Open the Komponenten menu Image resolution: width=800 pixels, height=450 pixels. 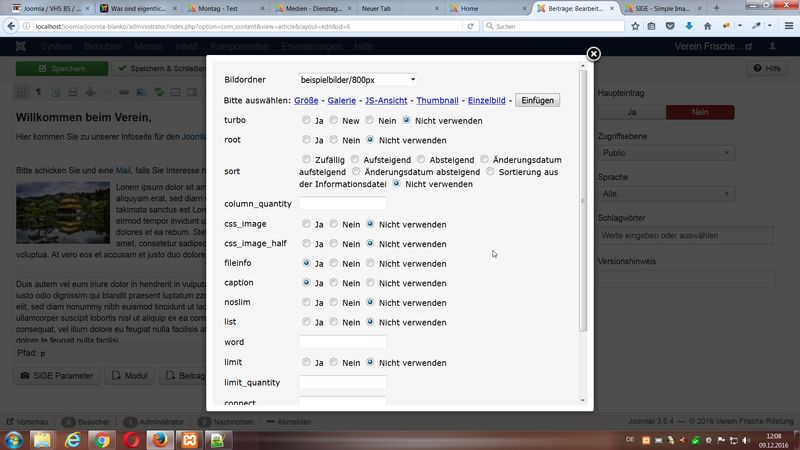239,46
